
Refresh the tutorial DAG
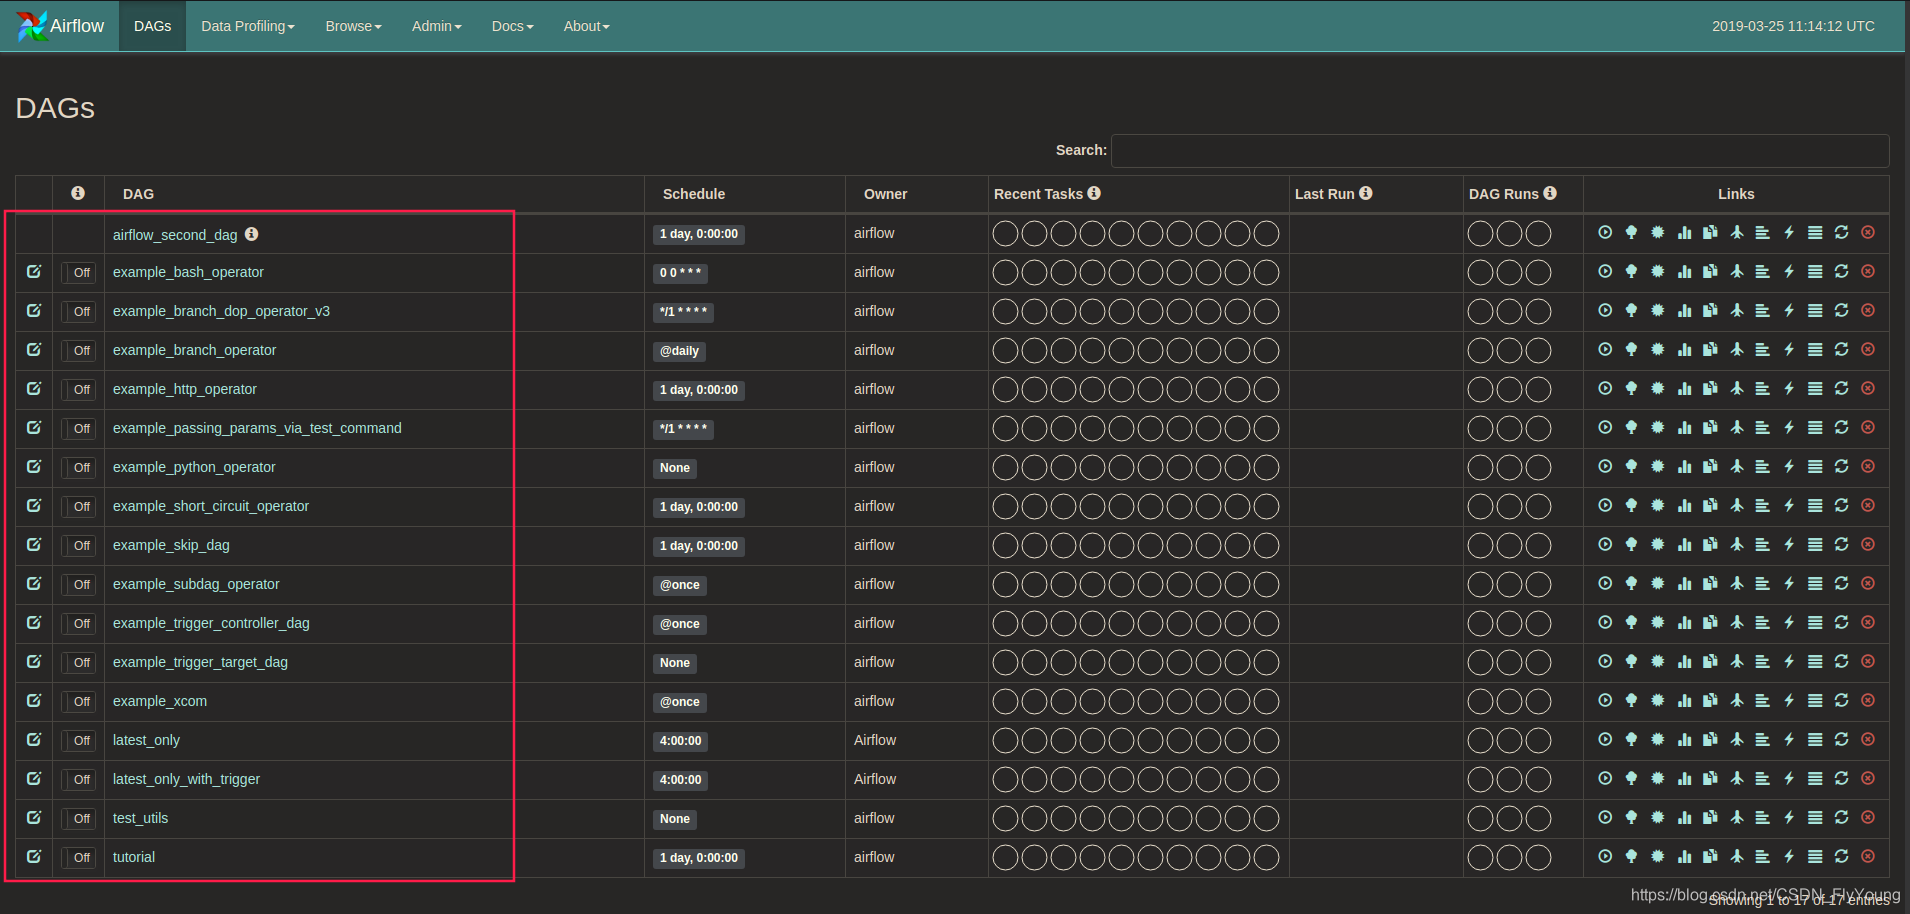pyautogui.click(x=1841, y=857)
